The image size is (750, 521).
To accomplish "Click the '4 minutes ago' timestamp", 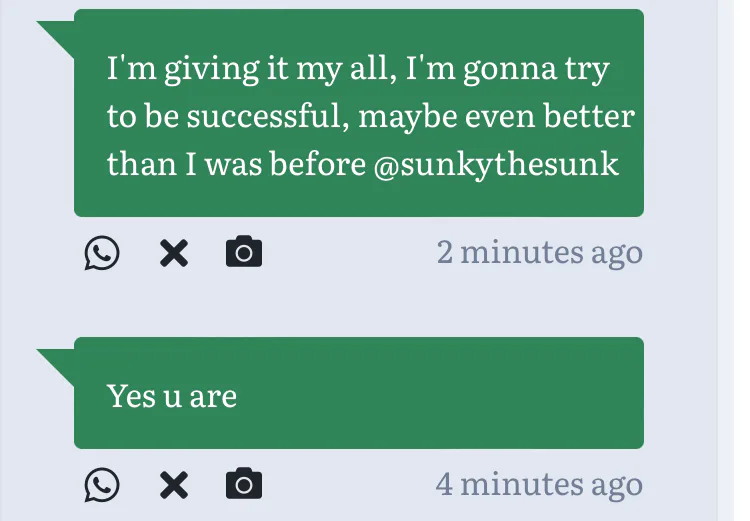I will click(539, 484).
